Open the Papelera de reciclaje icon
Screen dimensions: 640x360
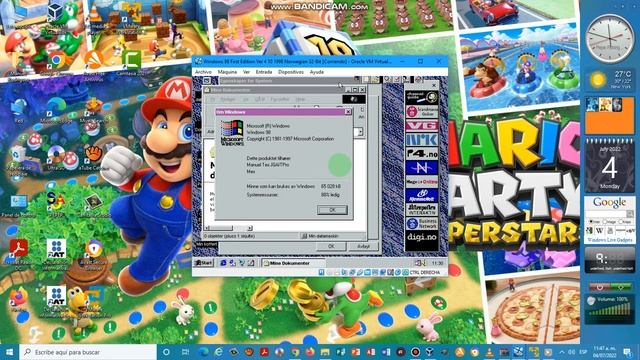click(18, 160)
